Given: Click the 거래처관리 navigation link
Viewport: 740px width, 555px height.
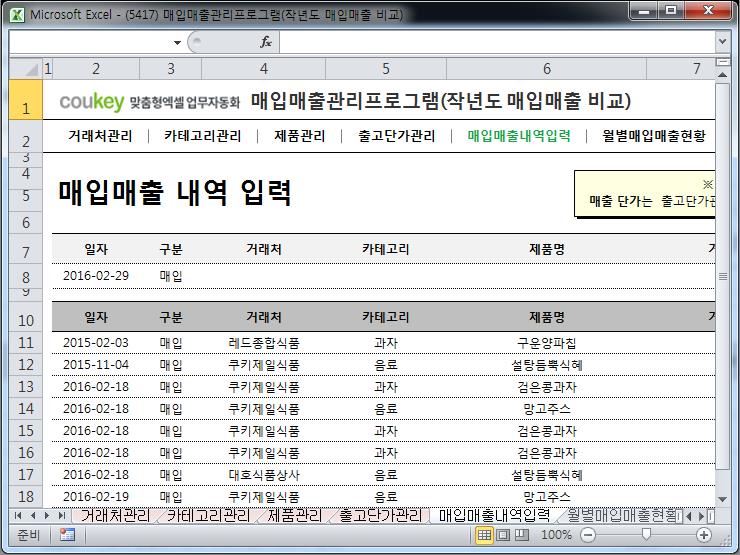Looking at the screenshot, I should coord(100,136).
